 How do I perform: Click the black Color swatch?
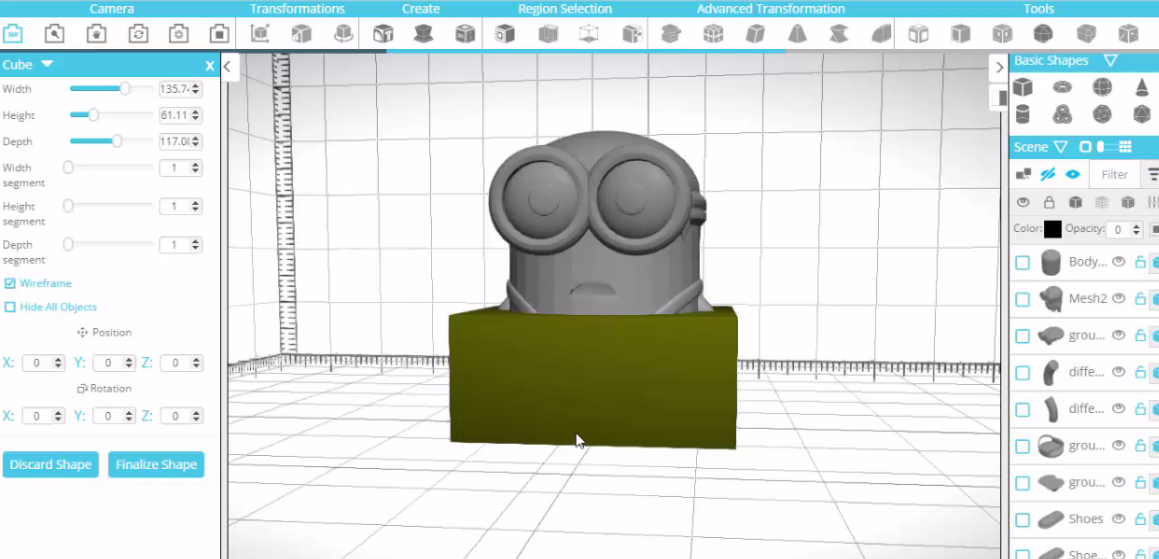(1053, 229)
